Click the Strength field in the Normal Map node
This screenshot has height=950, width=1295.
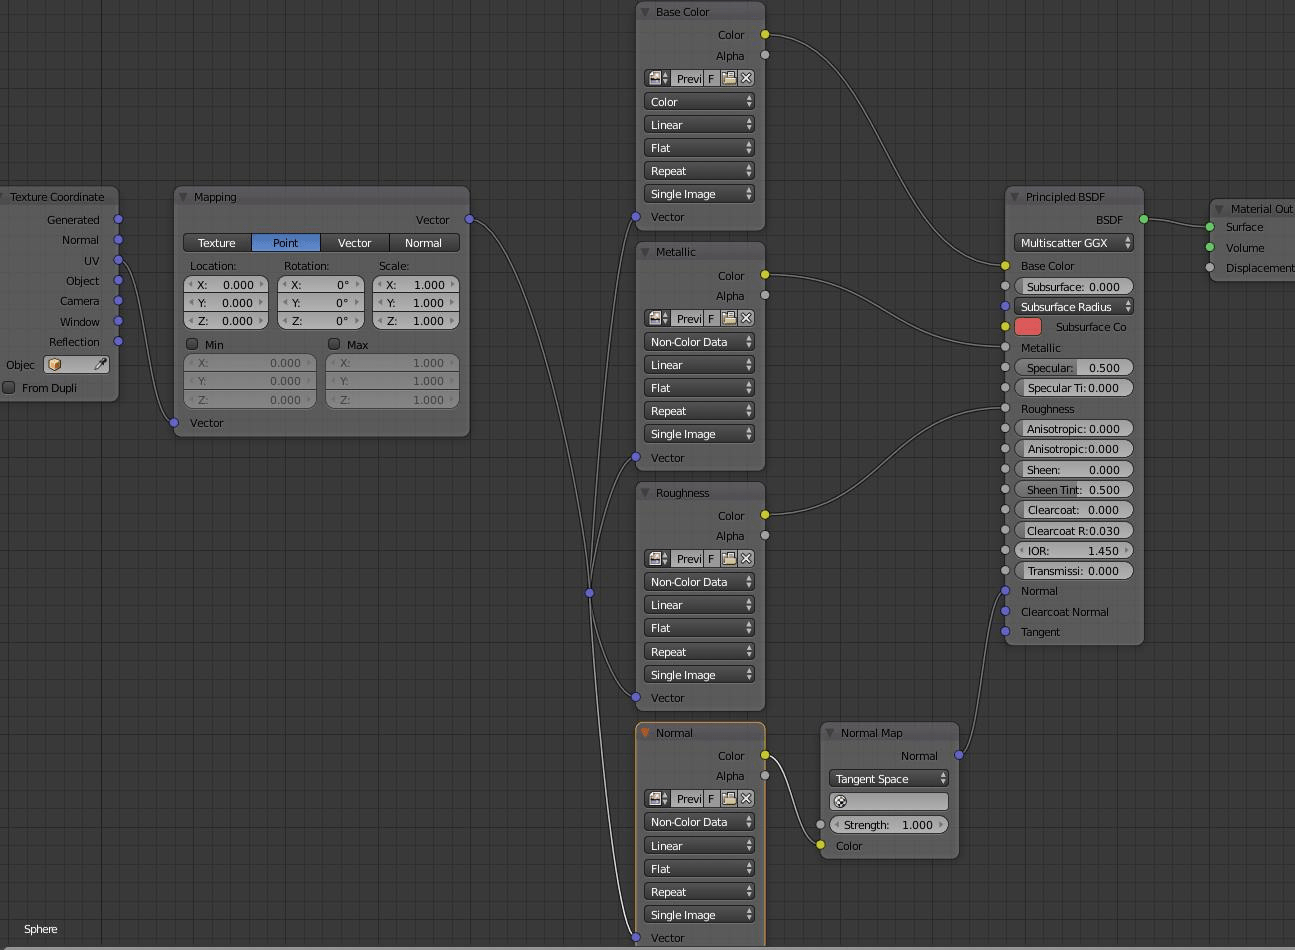[888, 824]
